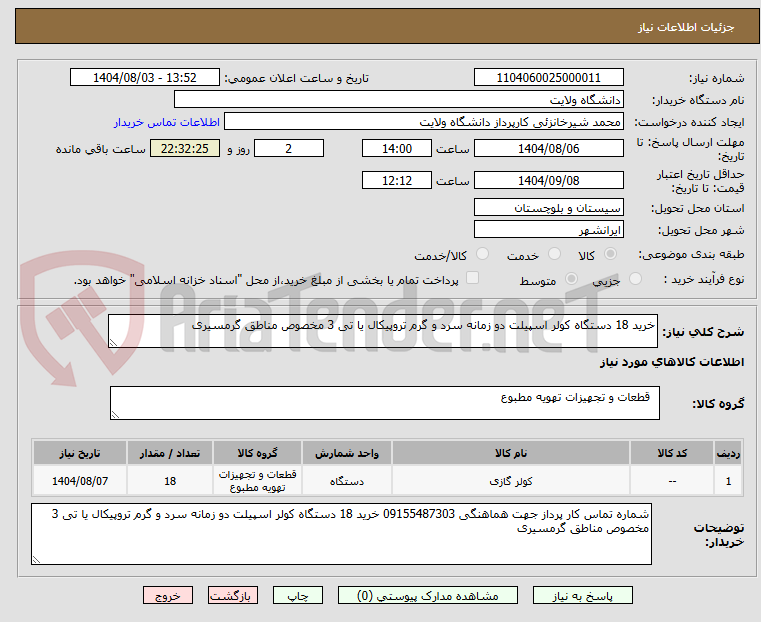Select the متوسط purchase type radio
The image size is (761, 622).
click(572, 279)
